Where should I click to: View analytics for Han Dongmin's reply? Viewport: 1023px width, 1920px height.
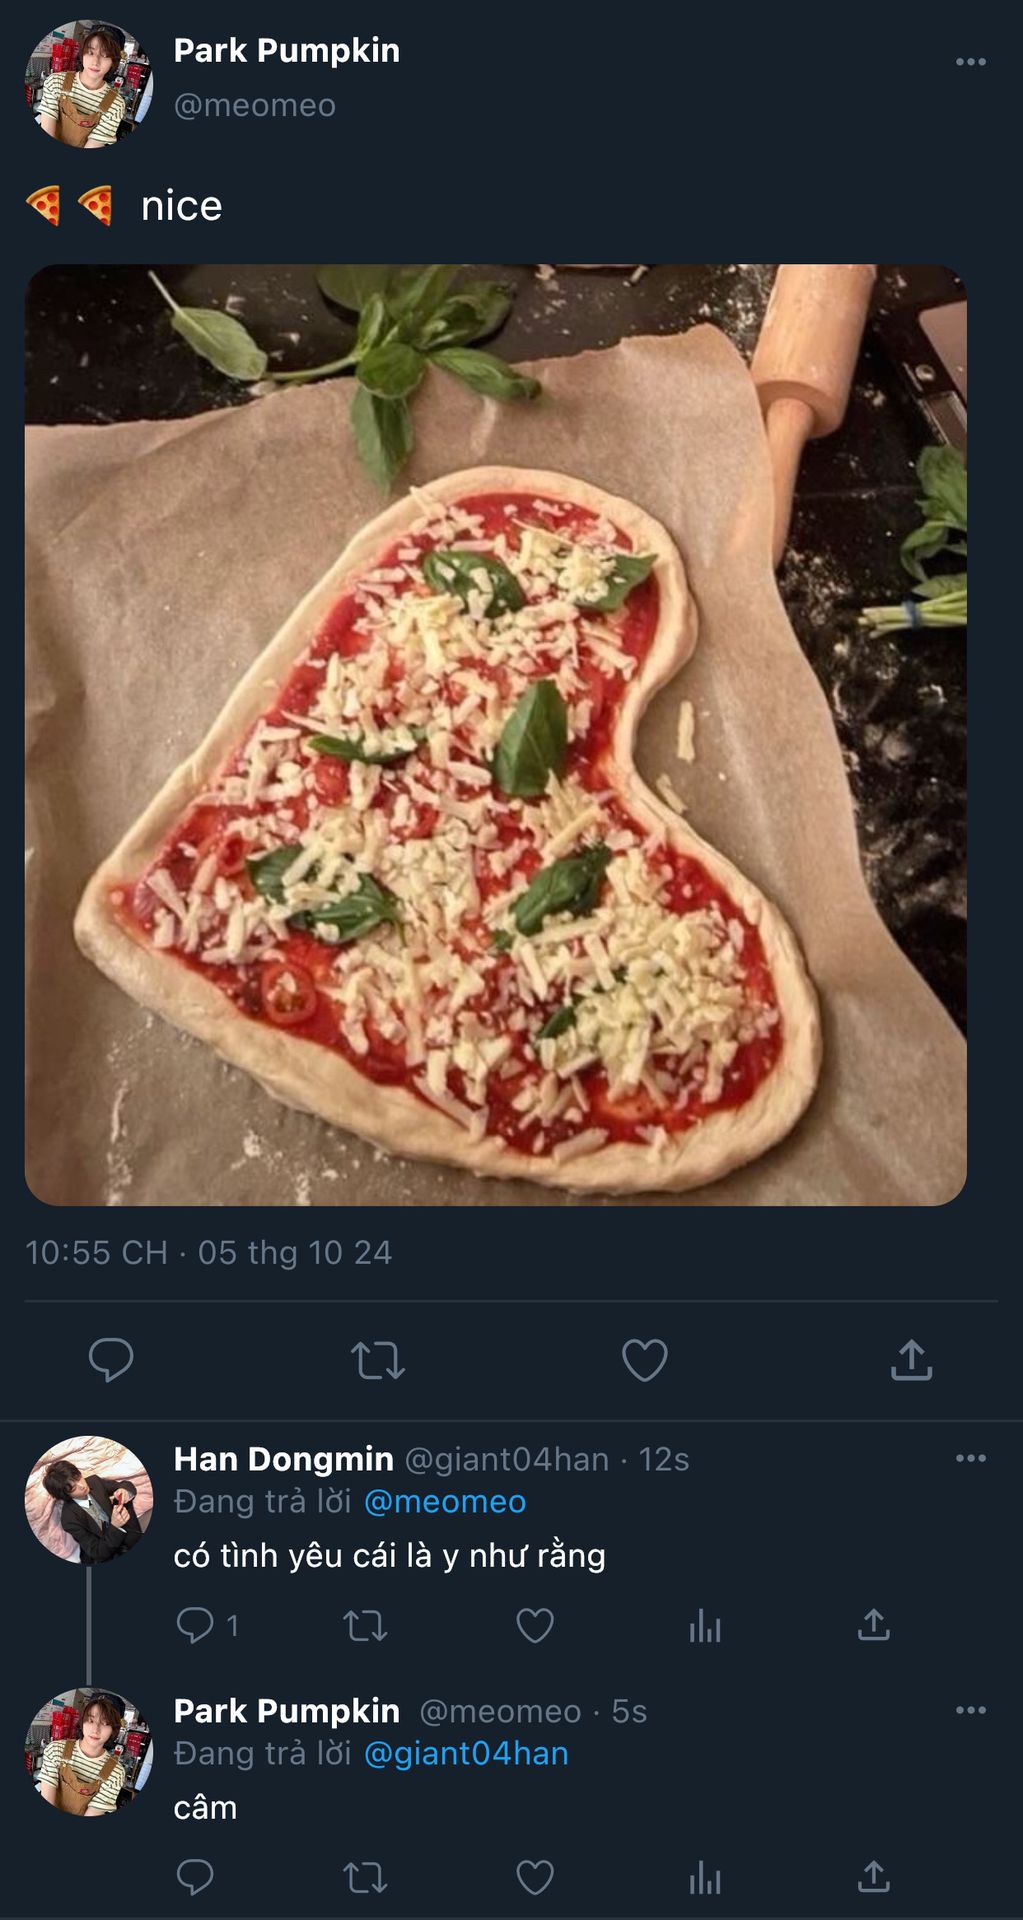(x=705, y=1625)
